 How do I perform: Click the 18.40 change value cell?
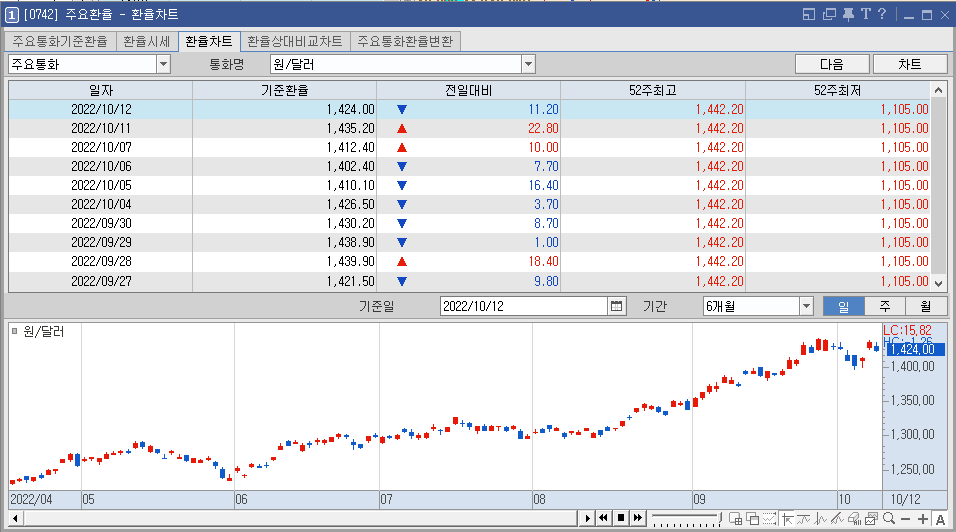click(x=468, y=261)
